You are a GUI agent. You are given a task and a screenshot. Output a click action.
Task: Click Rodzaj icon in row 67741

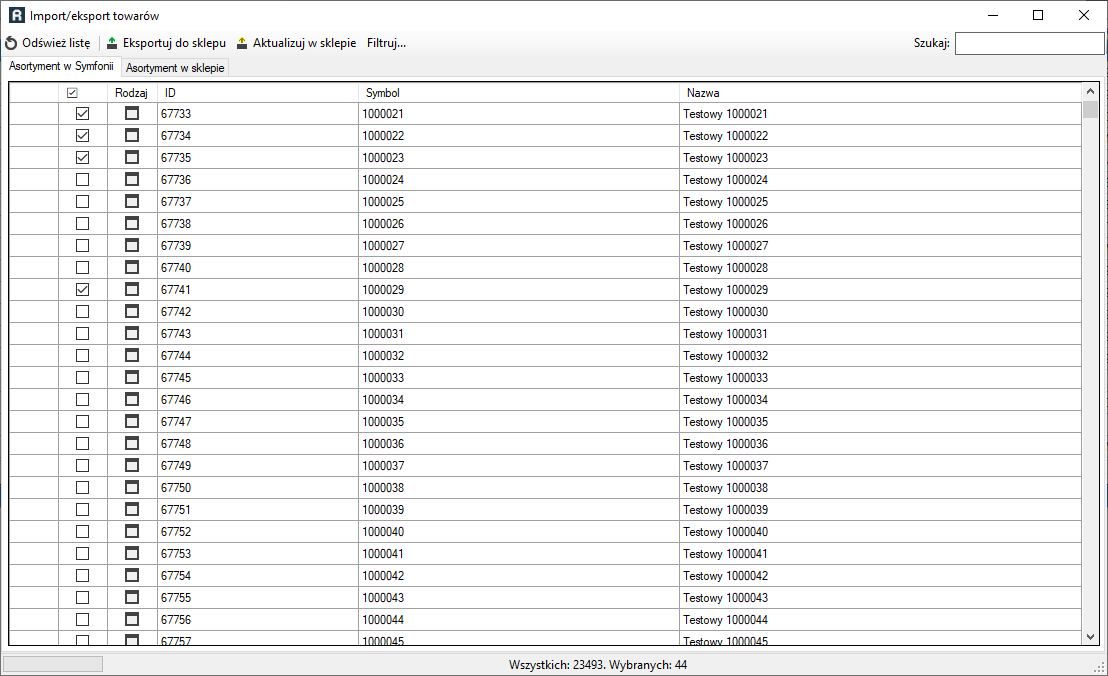(132, 289)
